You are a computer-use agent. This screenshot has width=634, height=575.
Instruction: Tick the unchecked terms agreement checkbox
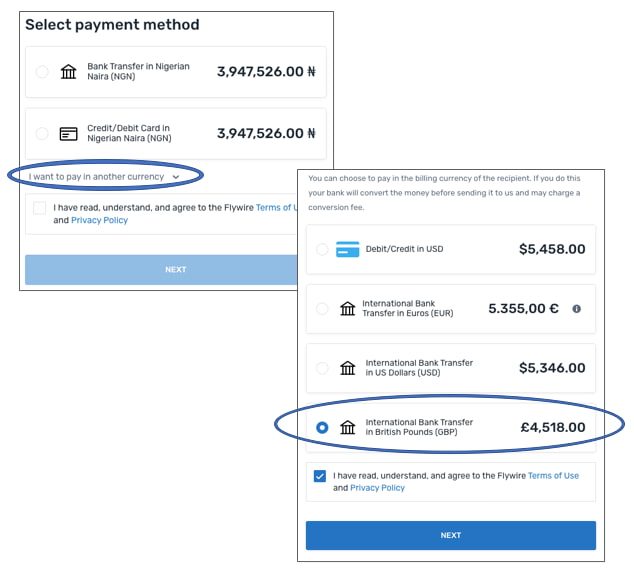pos(39,208)
